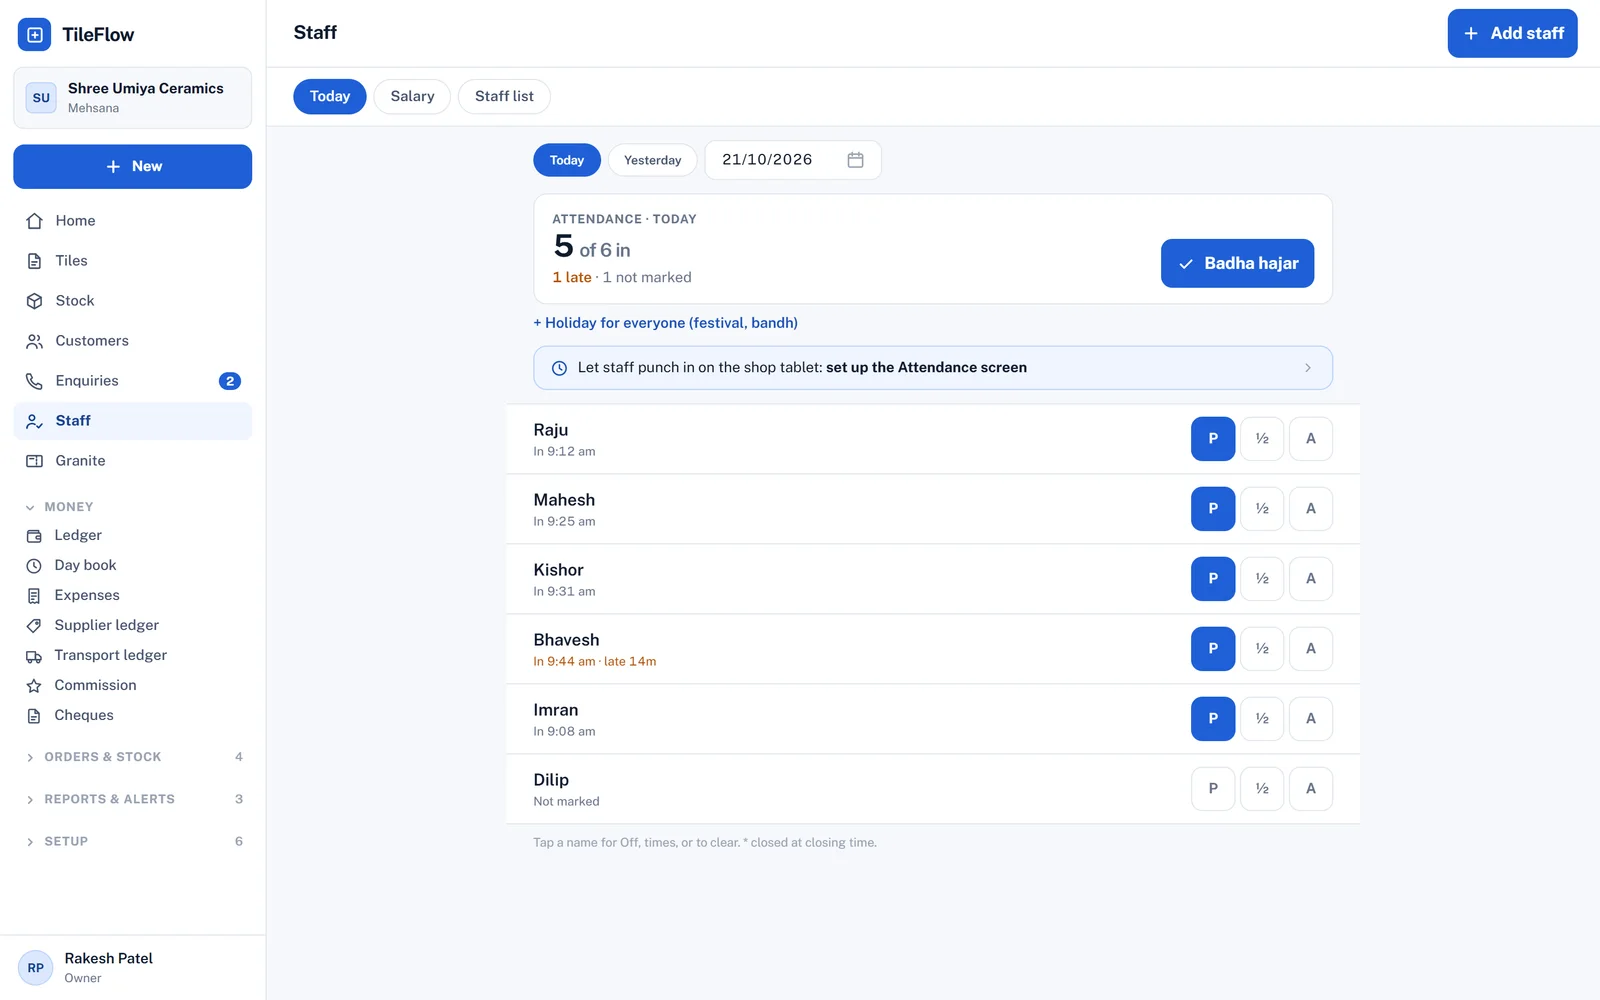Click the New button in sidebar
This screenshot has width=1600, height=1000.
point(132,167)
